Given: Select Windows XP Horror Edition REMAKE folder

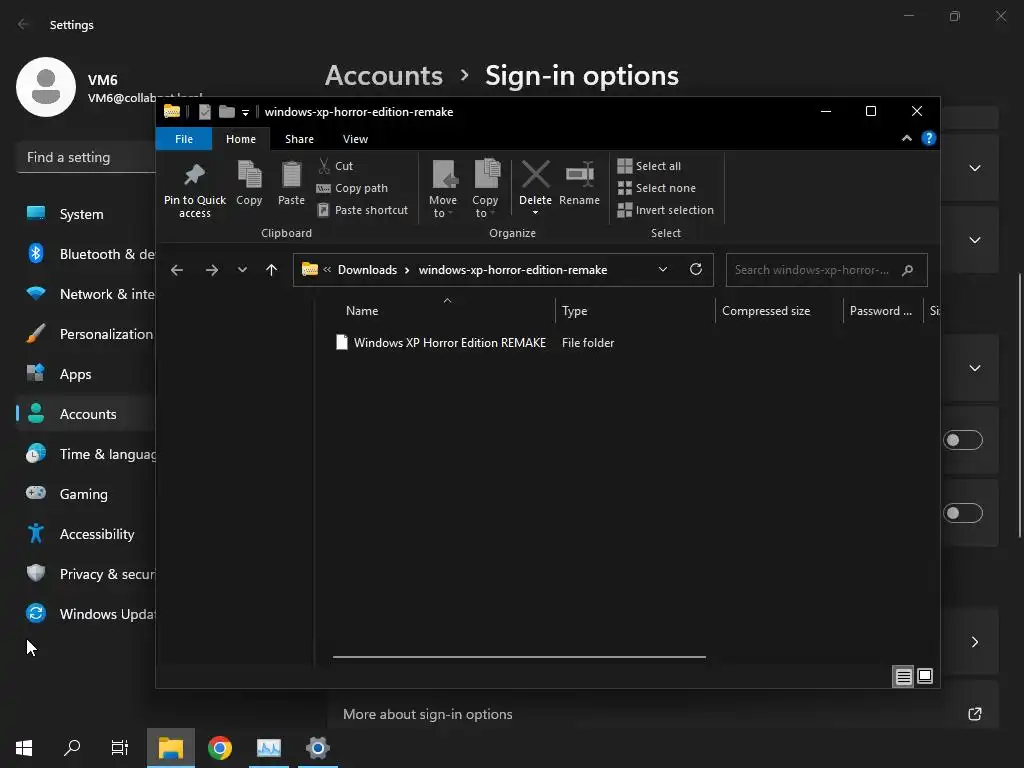Looking at the screenshot, I should [x=449, y=343].
